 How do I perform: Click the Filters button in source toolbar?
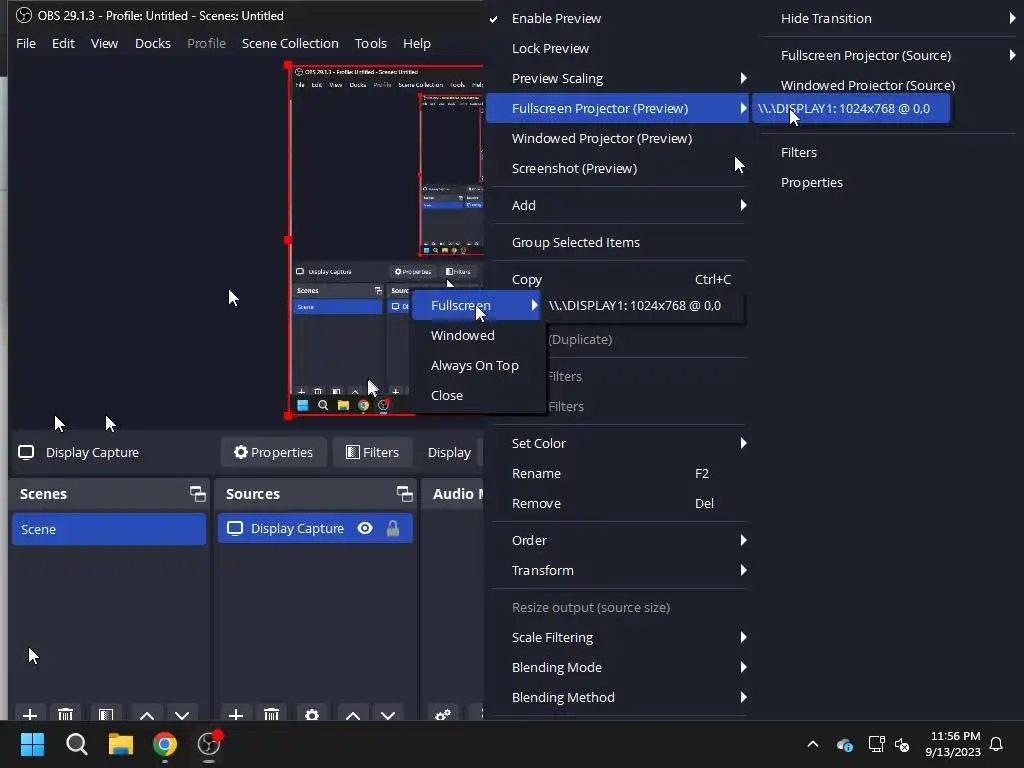point(372,452)
